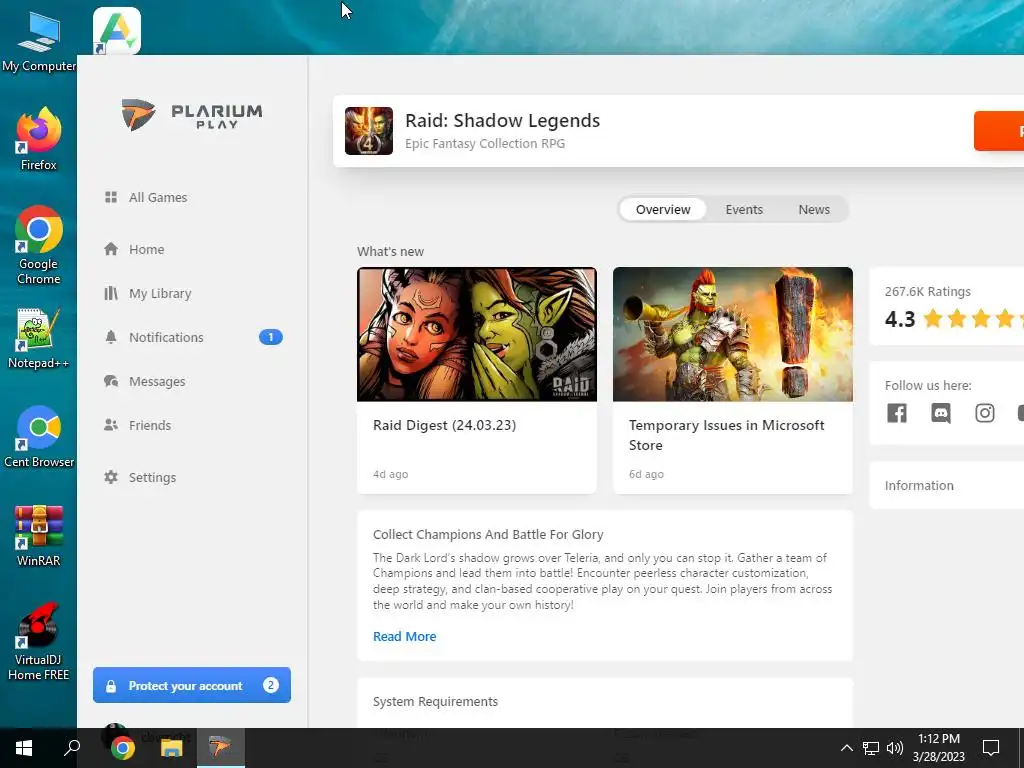Image resolution: width=1024 pixels, height=768 pixels.
Task: Switch to the News tab
Action: tap(814, 210)
